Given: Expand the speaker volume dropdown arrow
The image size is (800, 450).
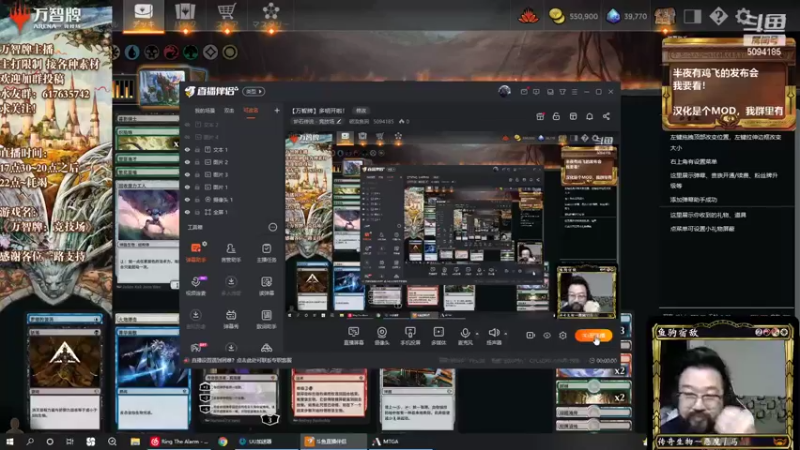Looking at the screenshot, I should click(506, 334).
